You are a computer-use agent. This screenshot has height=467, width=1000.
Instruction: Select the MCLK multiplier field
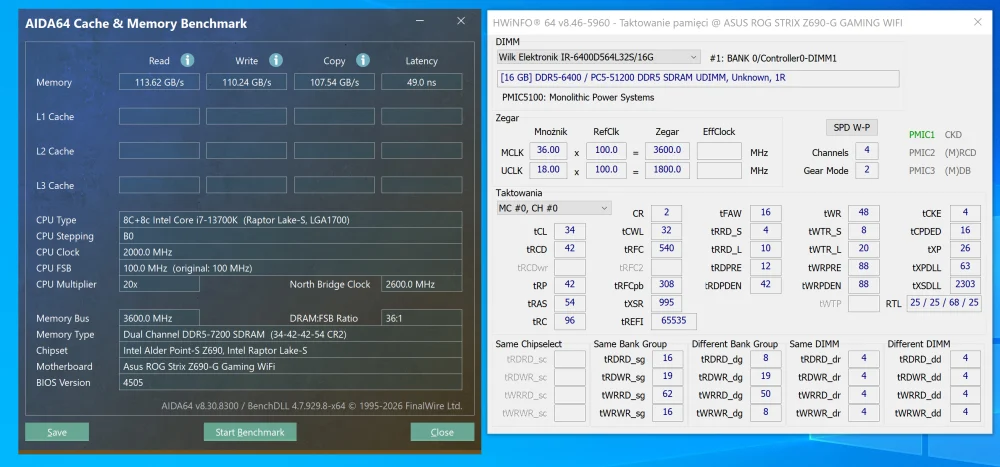point(548,151)
